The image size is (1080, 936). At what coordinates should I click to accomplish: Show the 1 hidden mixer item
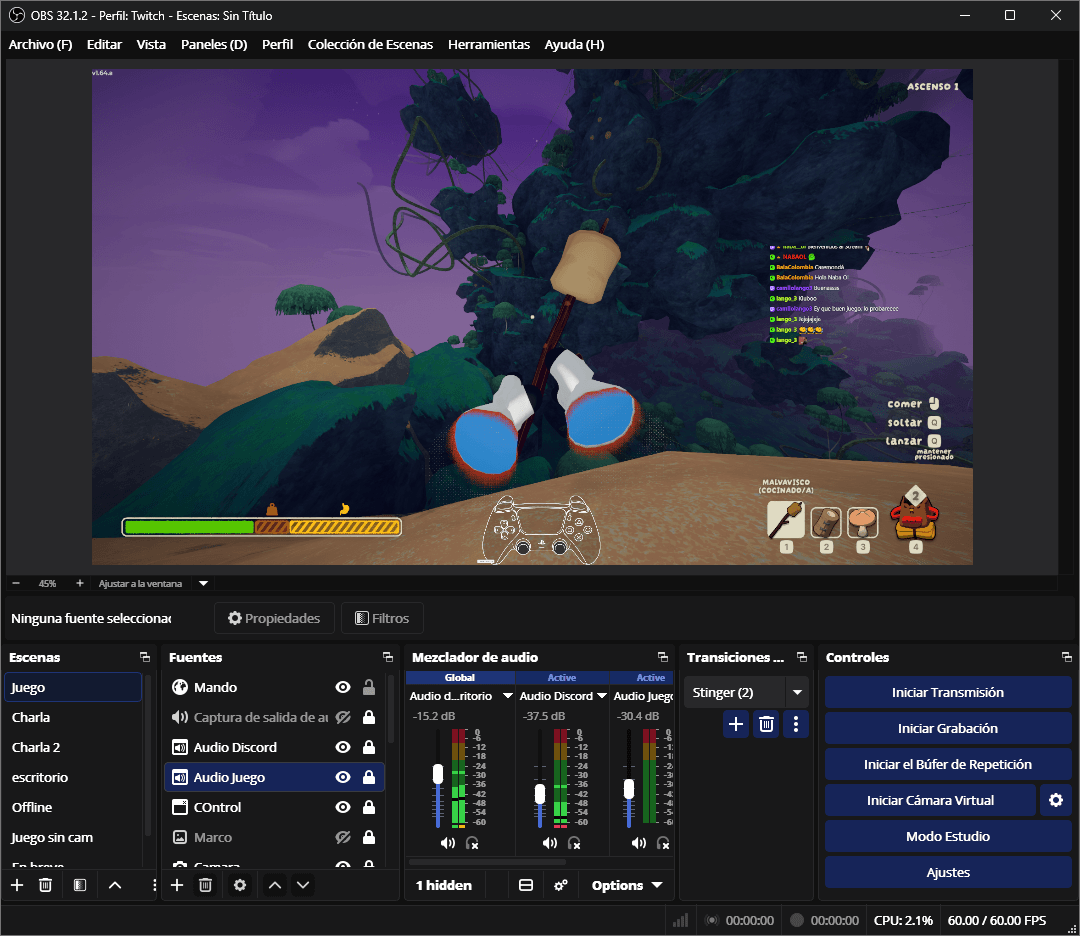(444, 886)
